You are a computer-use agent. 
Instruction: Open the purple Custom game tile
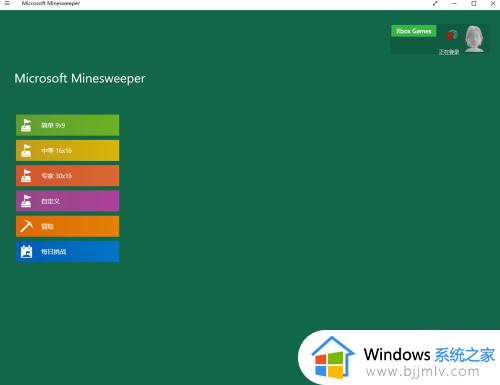click(67, 201)
